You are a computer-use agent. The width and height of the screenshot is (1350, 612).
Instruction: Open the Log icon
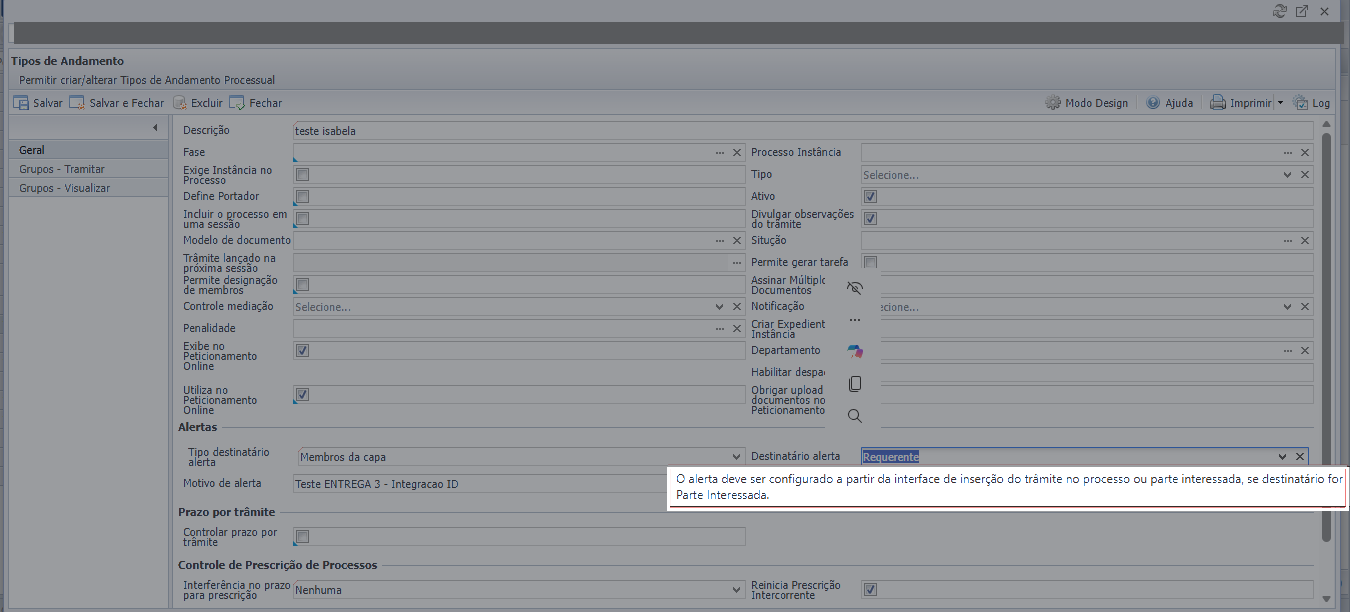(1301, 102)
